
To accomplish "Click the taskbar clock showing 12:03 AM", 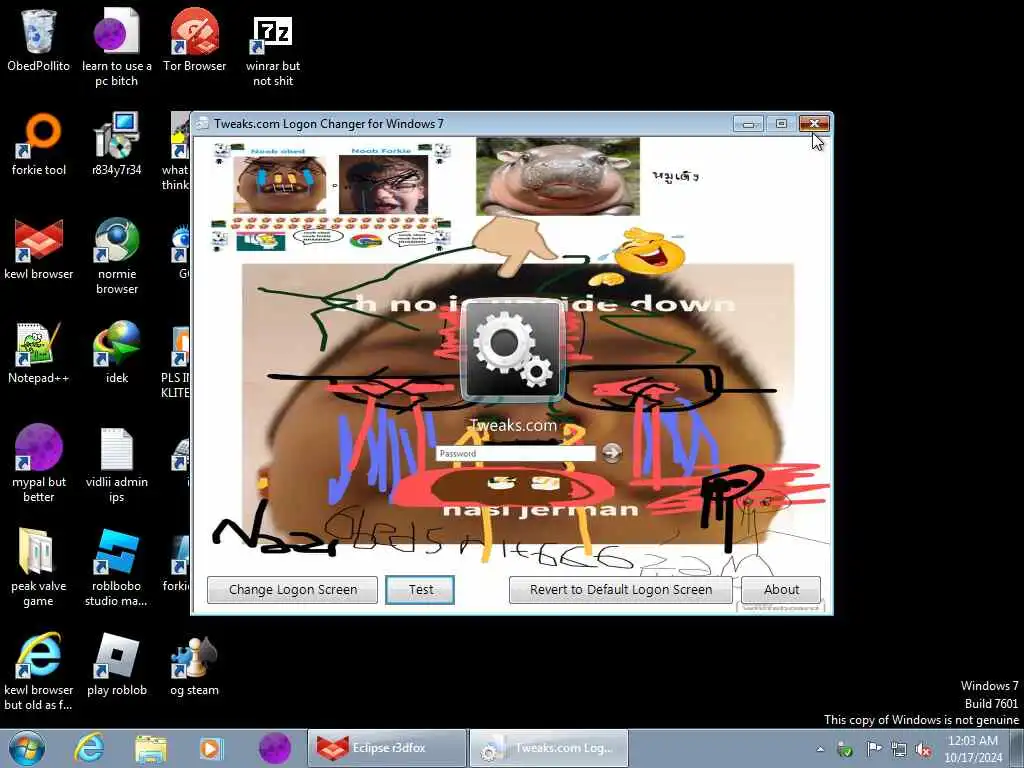I will click(x=973, y=748).
